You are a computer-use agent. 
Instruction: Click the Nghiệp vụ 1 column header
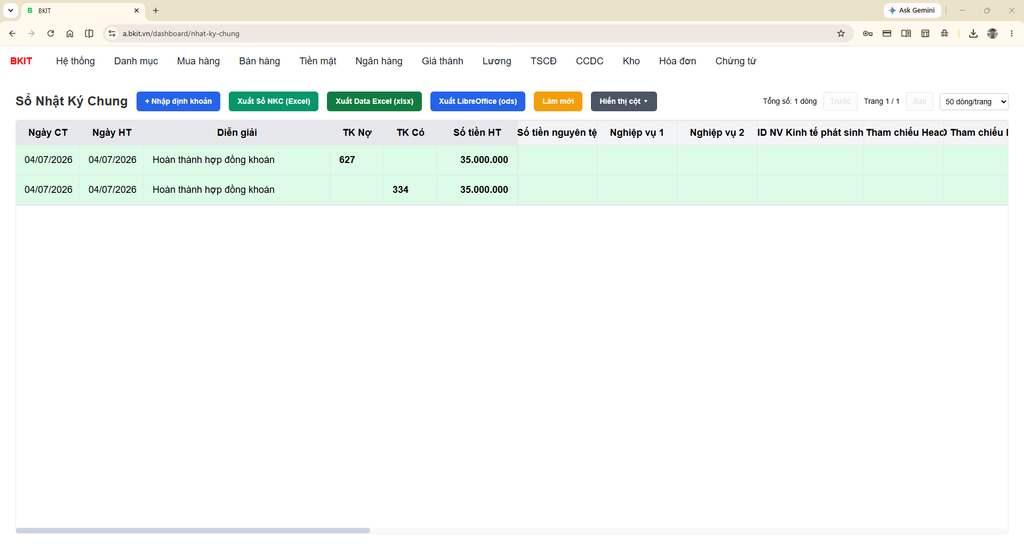(637, 133)
